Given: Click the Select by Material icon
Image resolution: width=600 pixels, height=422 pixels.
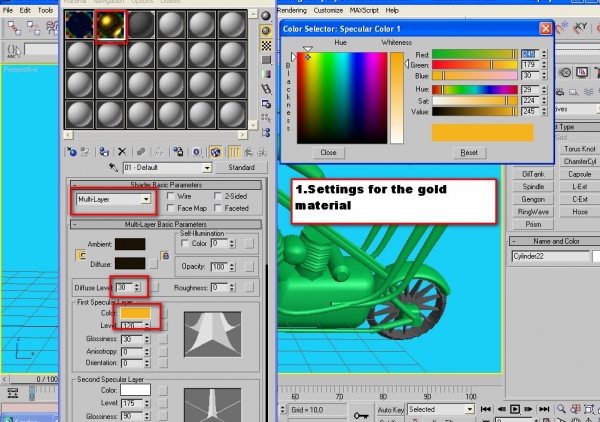Looking at the screenshot, I should 266,118.
